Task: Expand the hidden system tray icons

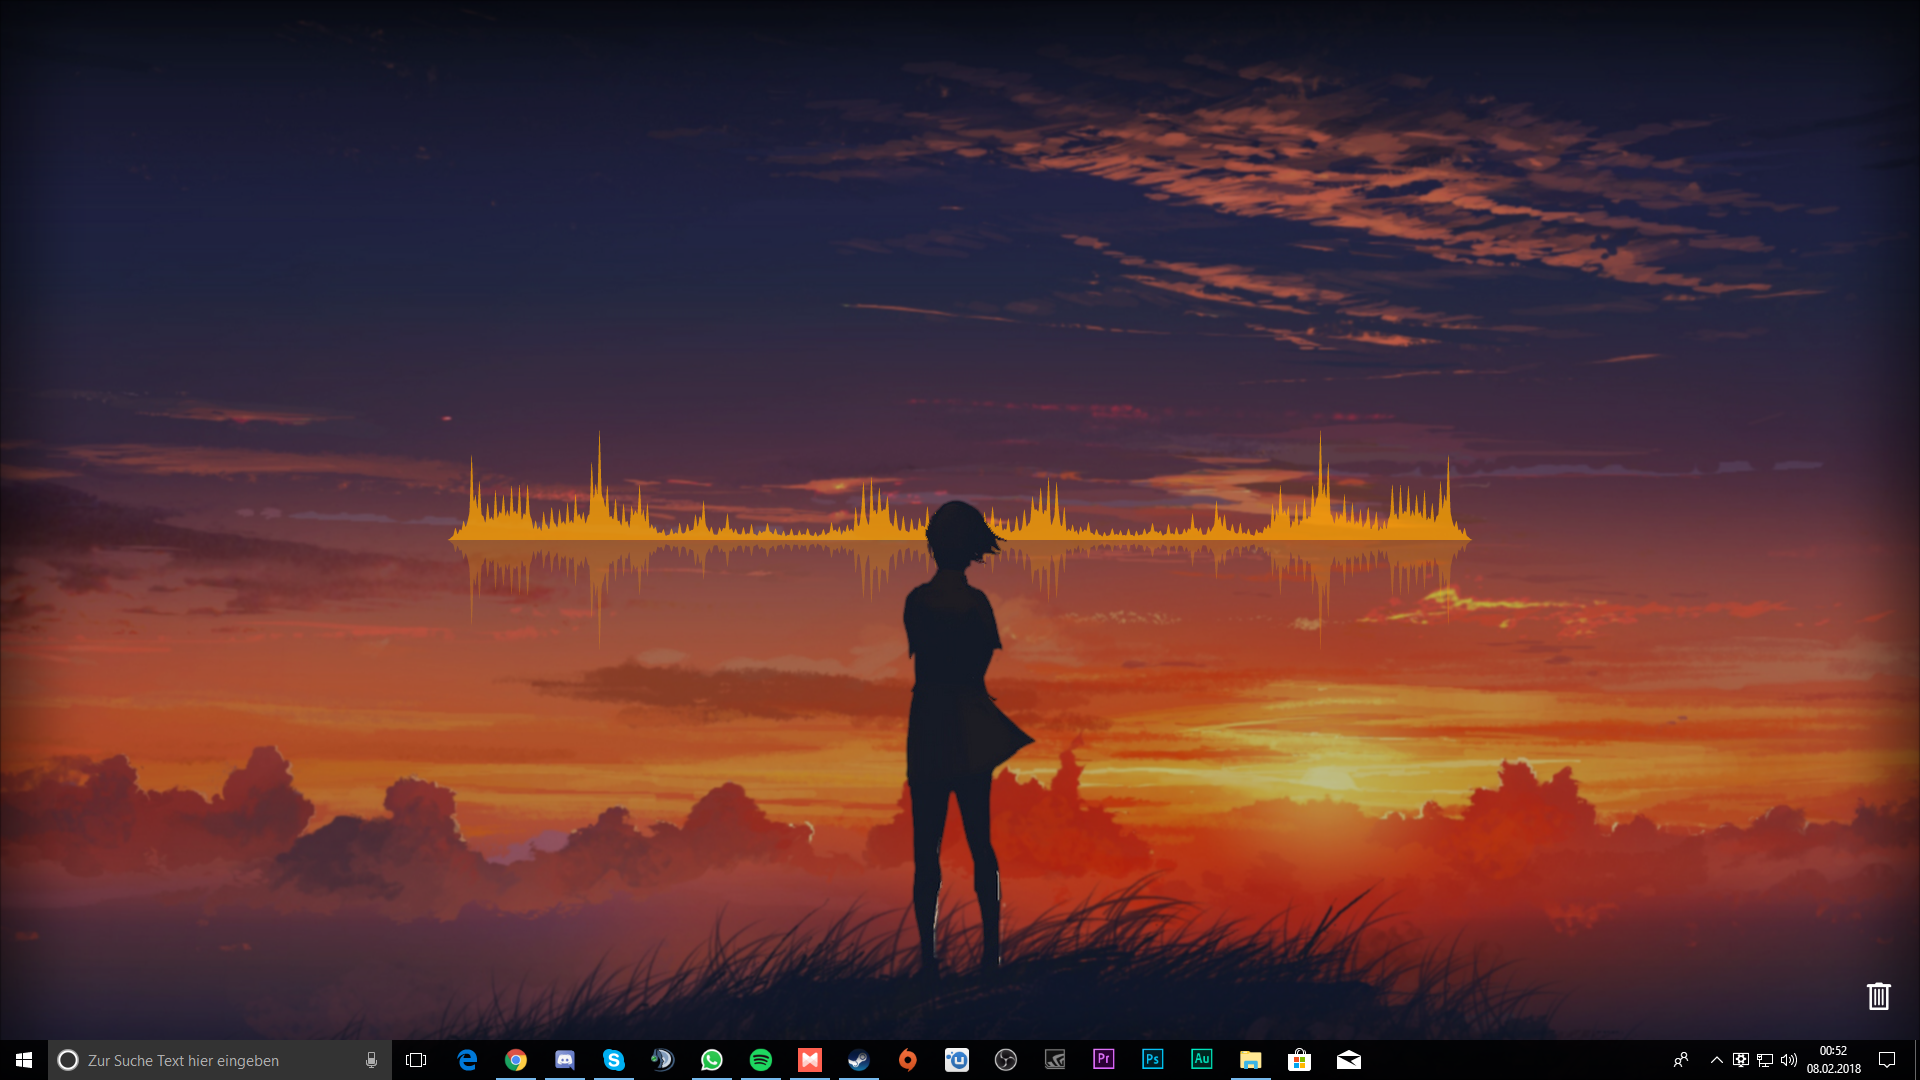Action: [1717, 1060]
